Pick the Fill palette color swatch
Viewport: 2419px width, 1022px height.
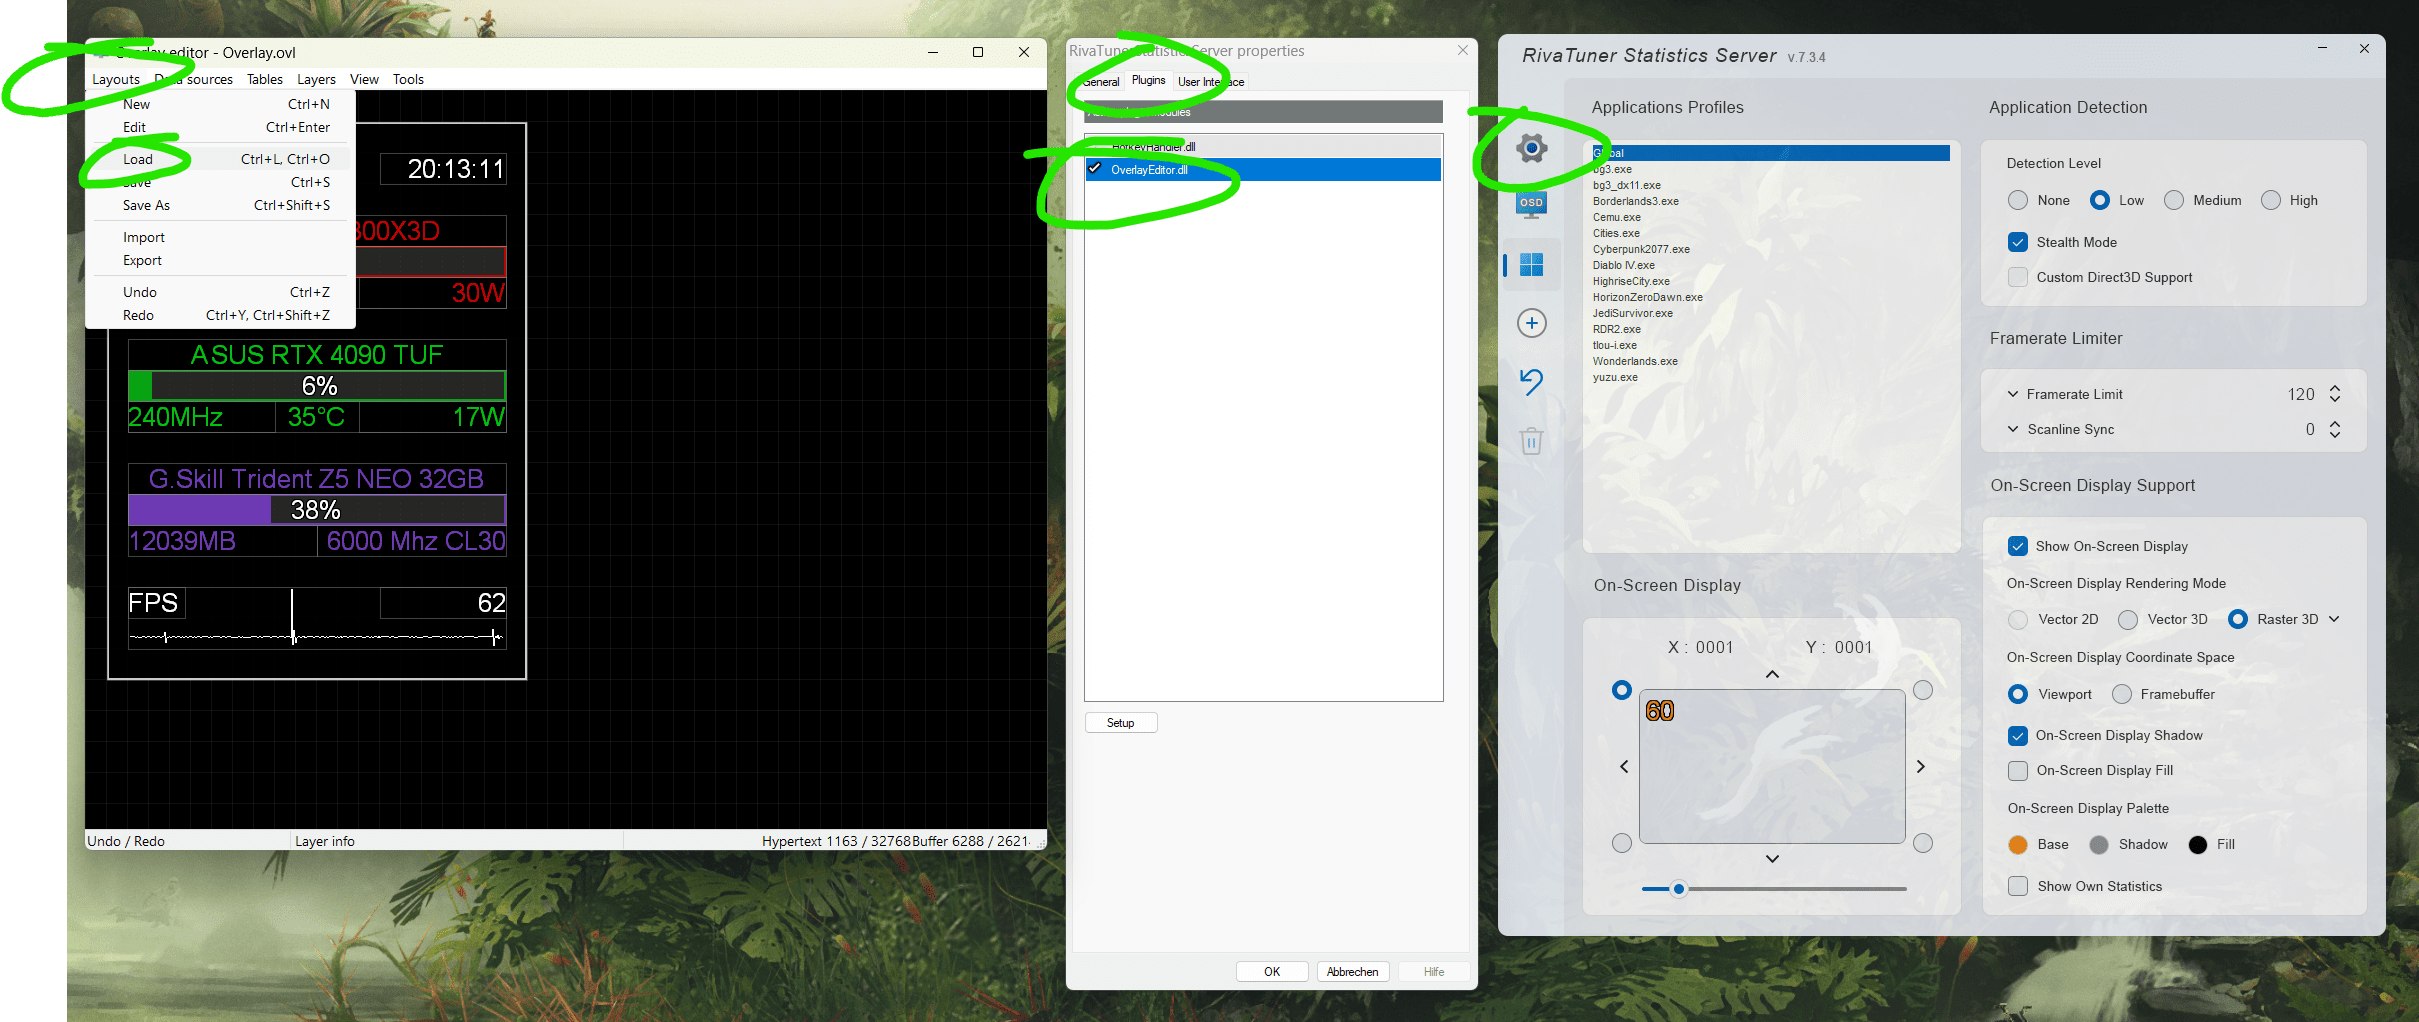tap(2197, 845)
